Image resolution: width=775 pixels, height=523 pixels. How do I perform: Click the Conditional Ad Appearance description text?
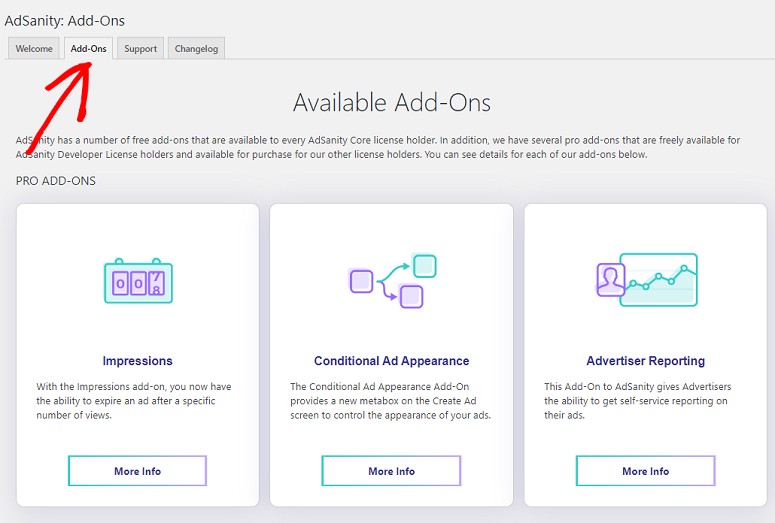(390, 401)
